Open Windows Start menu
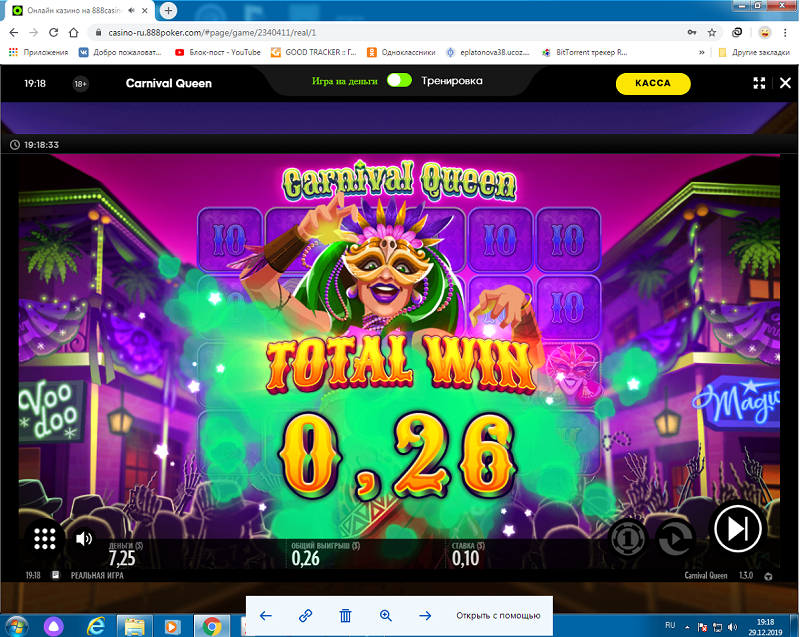 point(16,626)
